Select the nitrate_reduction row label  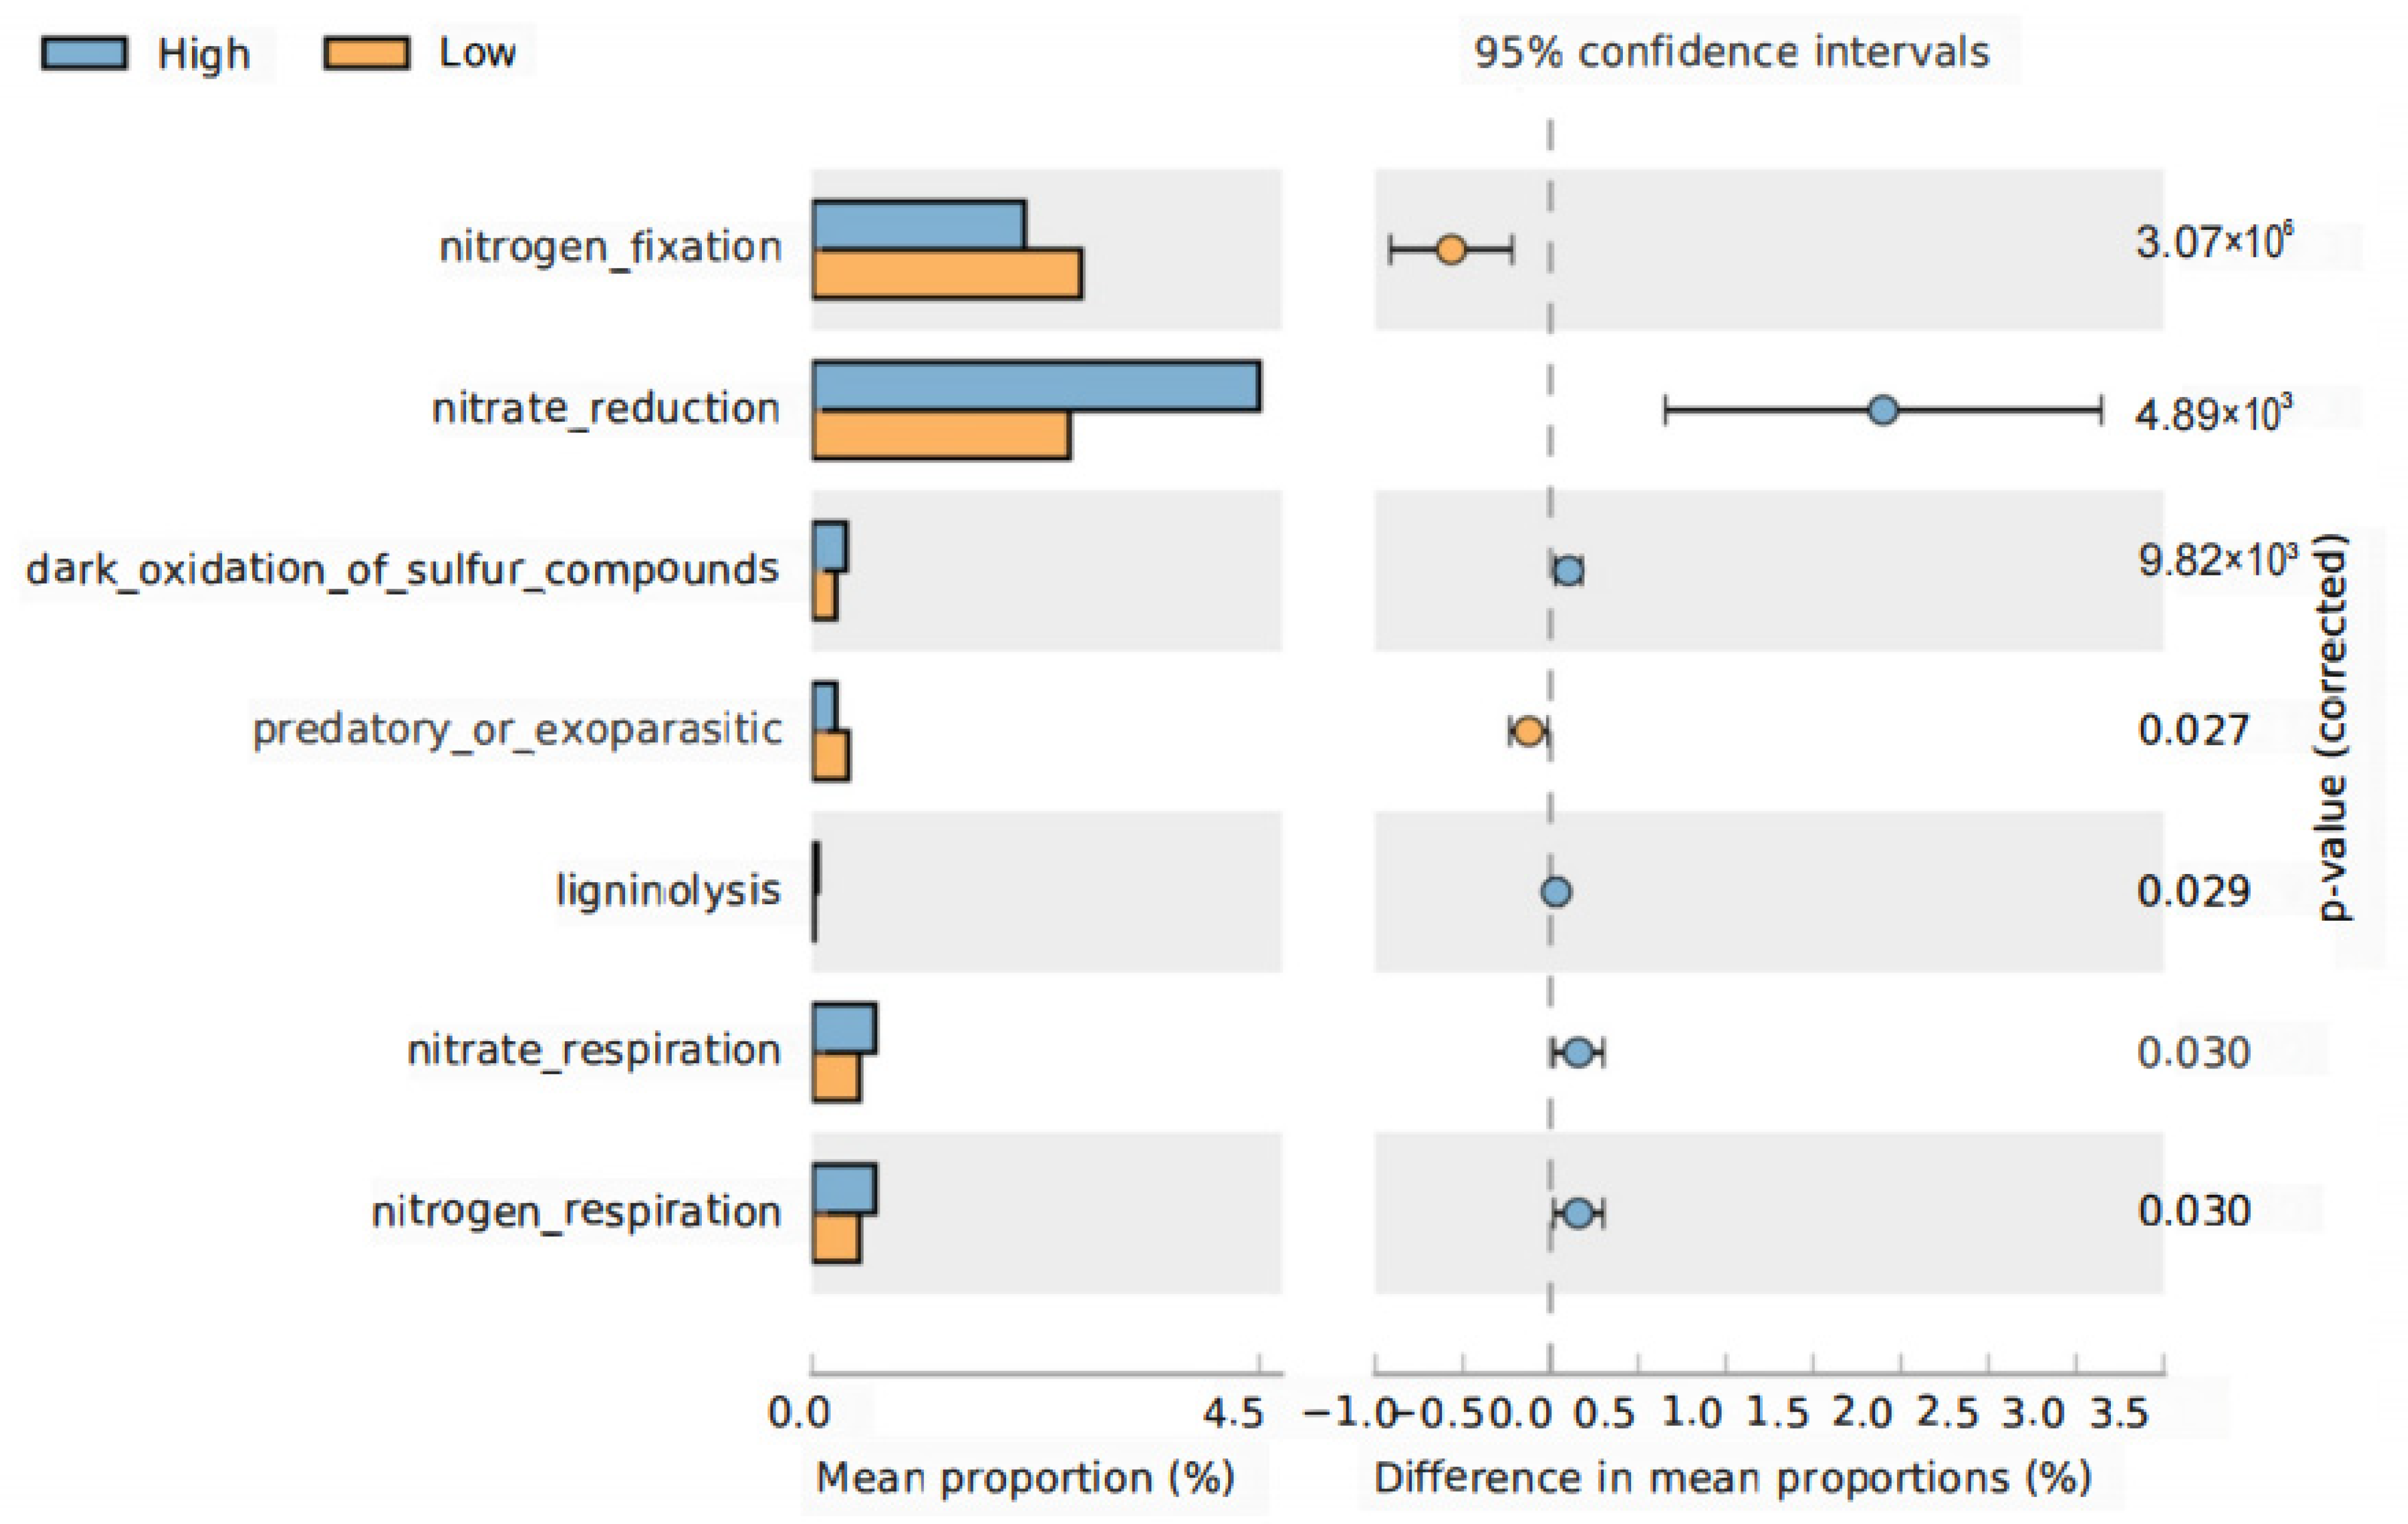point(605,409)
